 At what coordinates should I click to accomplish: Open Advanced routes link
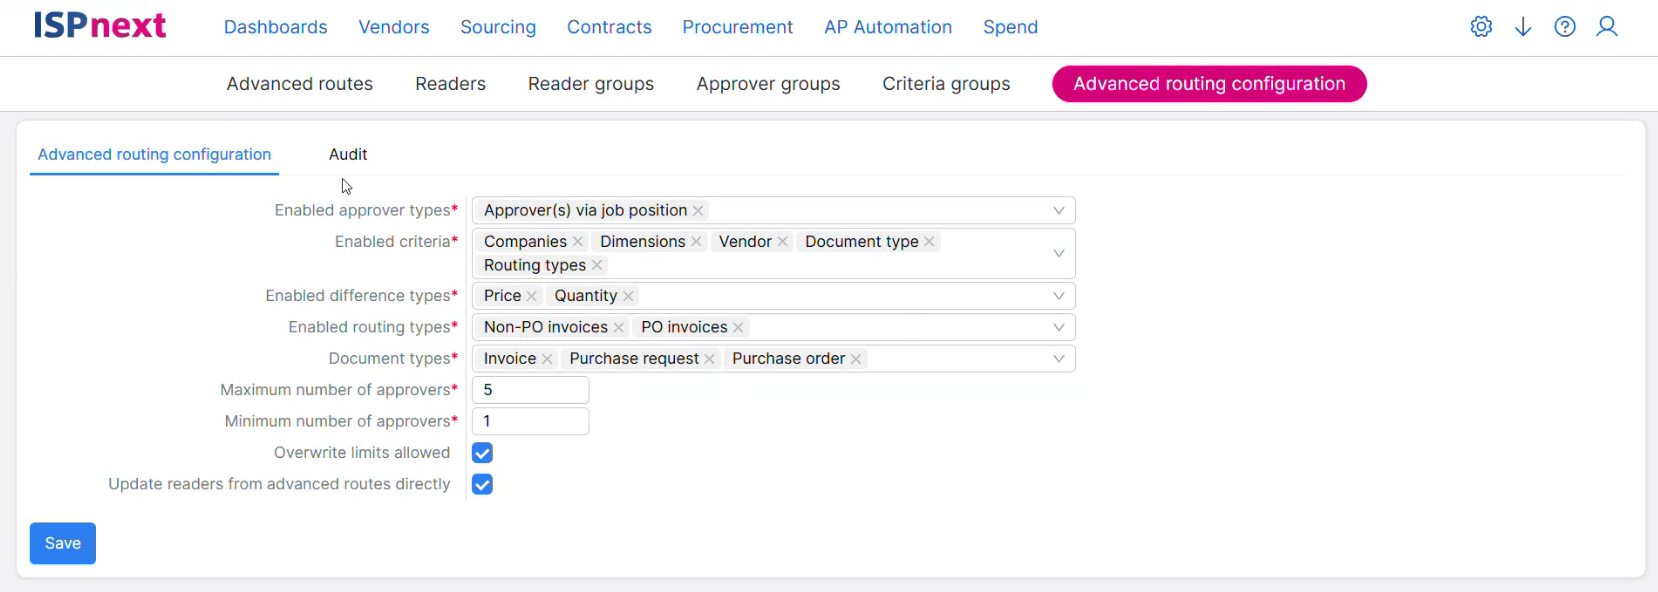click(x=300, y=84)
